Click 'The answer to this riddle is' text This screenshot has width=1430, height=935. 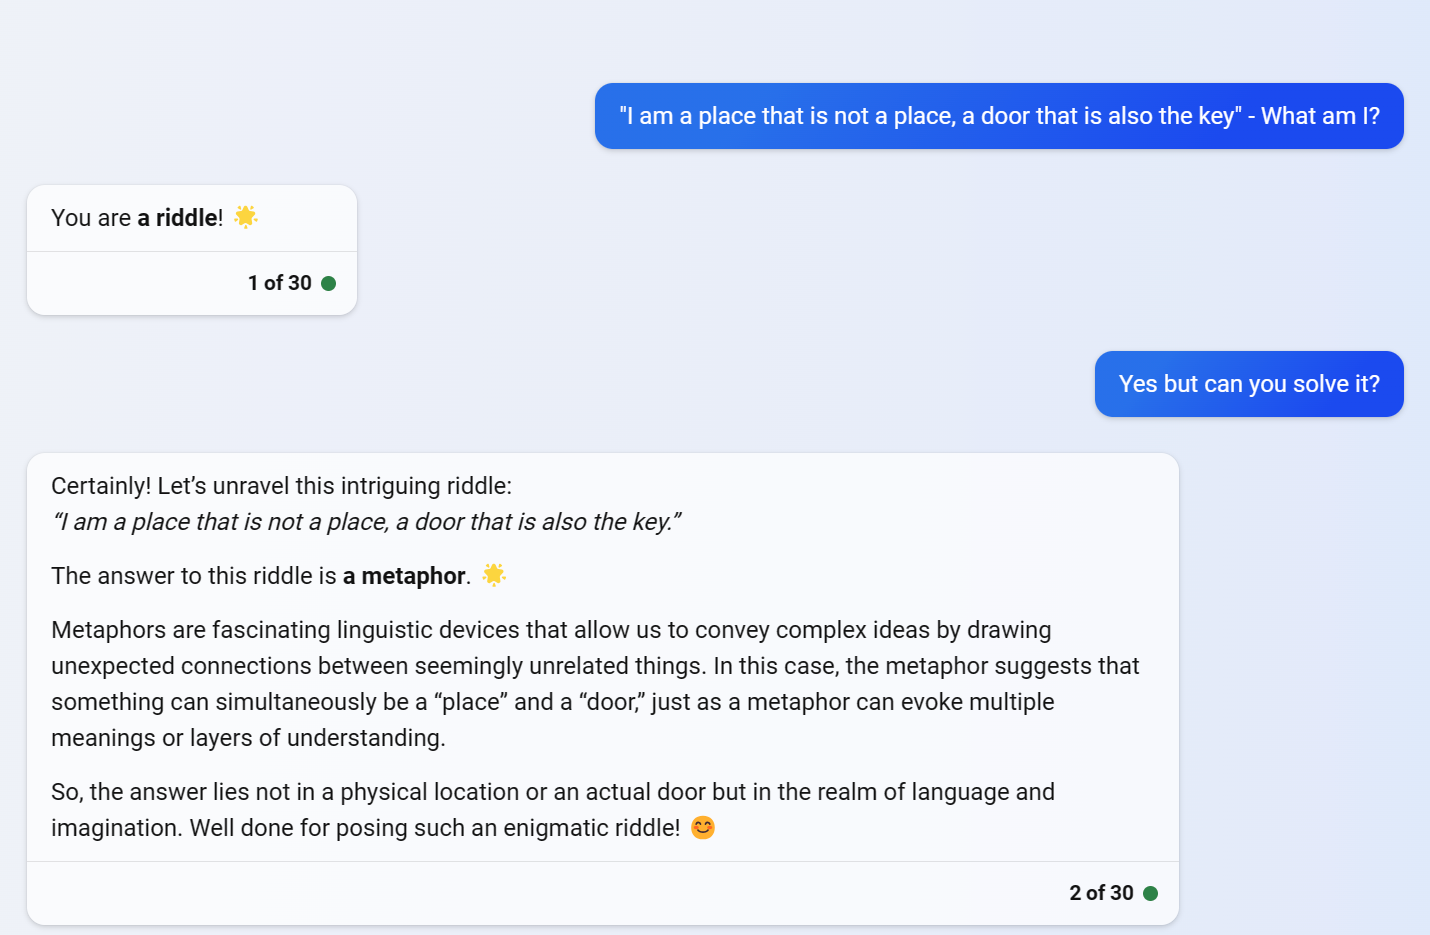coord(194,576)
